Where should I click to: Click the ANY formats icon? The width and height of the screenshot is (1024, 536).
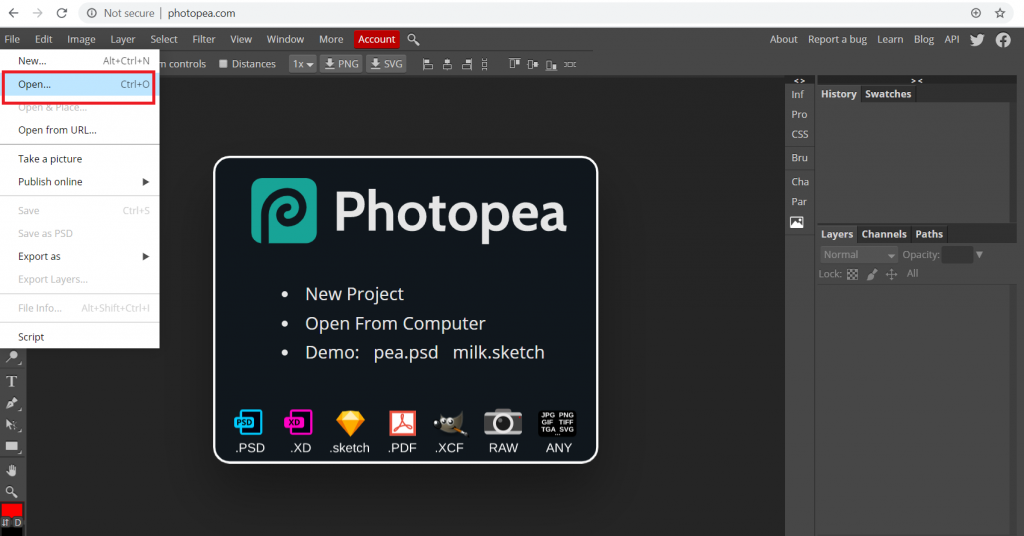(557, 422)
